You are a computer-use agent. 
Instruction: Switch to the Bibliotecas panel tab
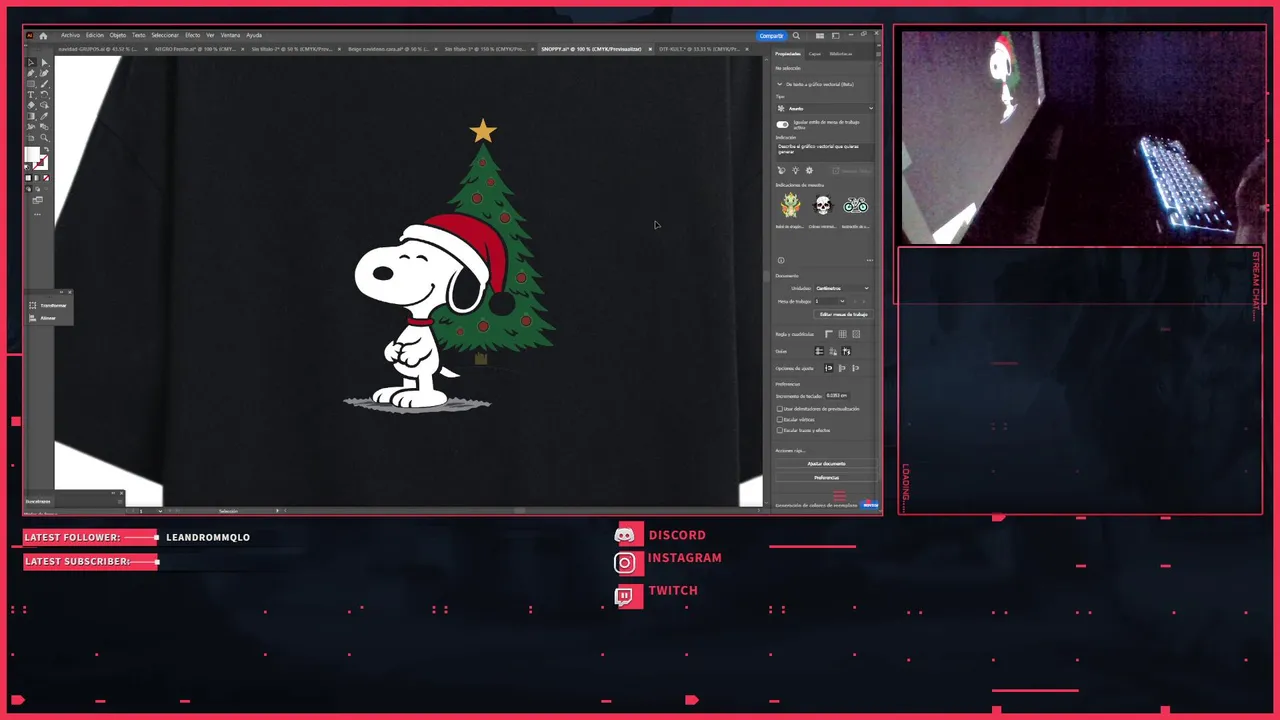[x=841, y=54]
